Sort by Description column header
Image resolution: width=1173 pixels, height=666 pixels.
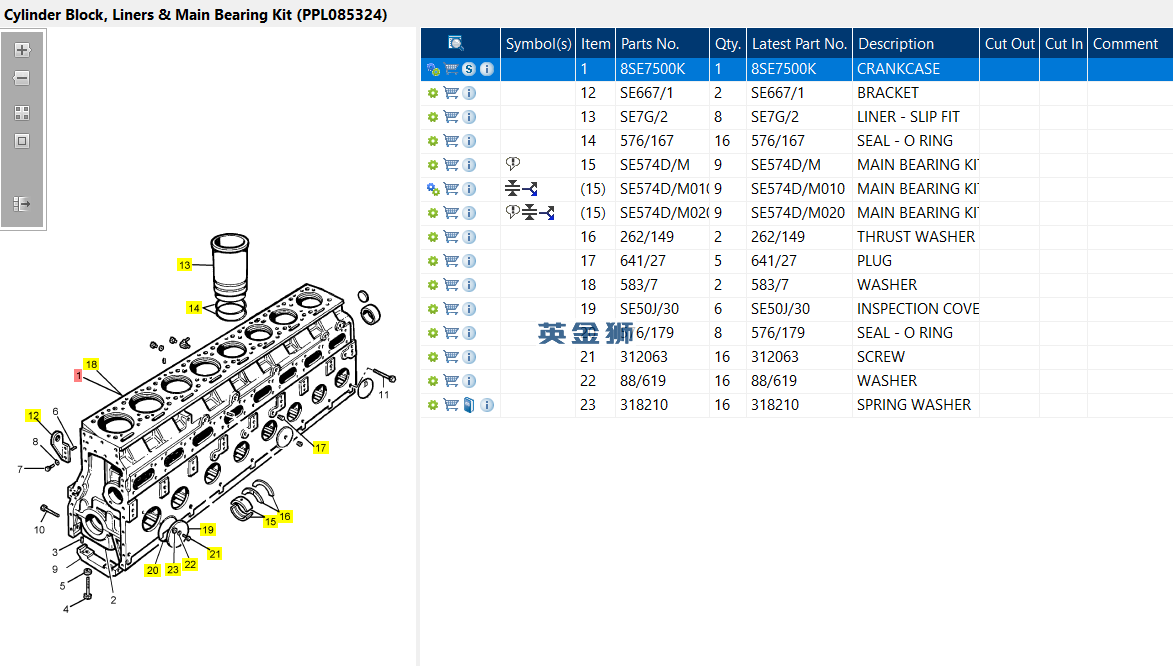(916, 43)
